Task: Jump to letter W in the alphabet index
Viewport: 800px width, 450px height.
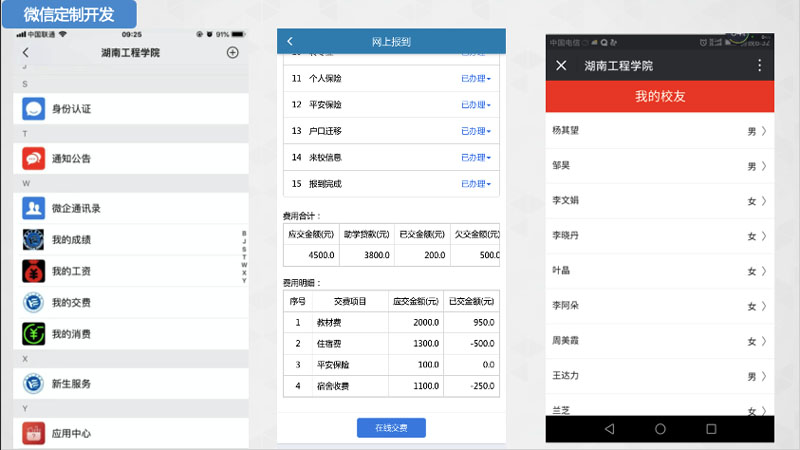Action: 244,265
